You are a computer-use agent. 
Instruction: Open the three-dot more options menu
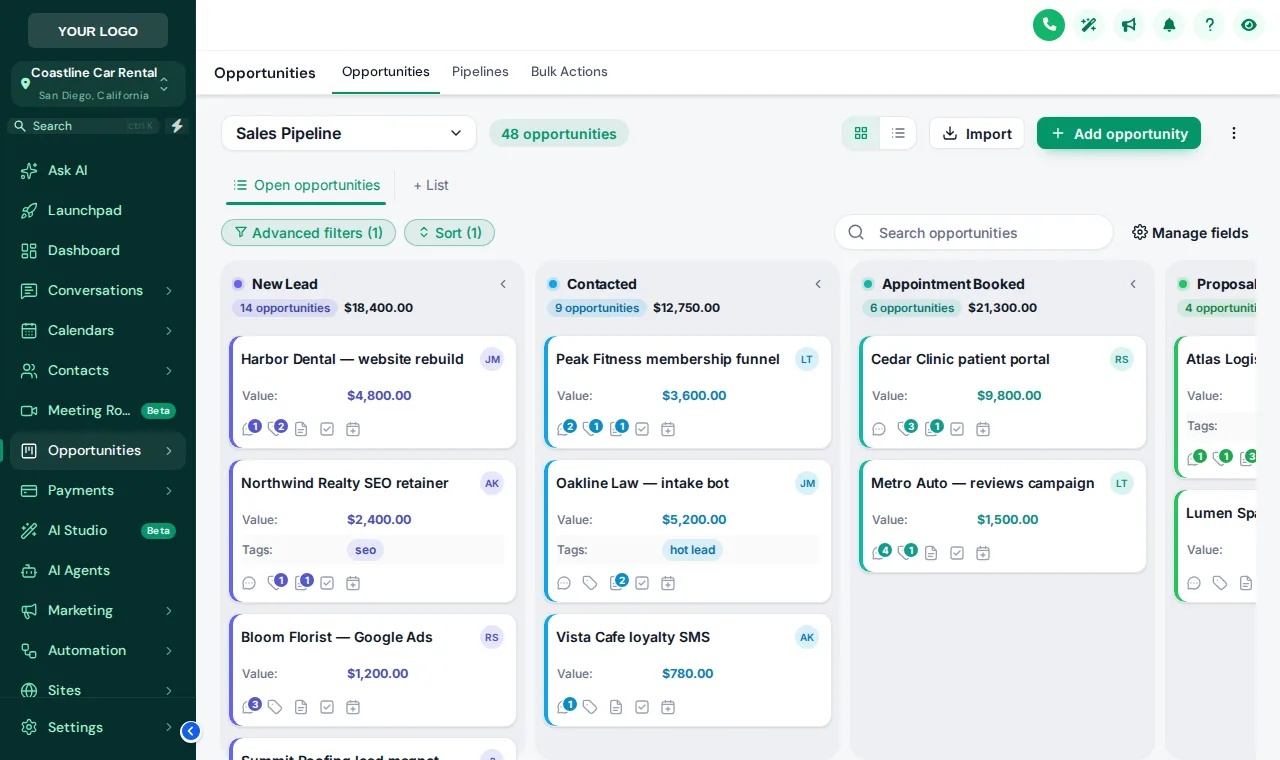point(1234,133)
